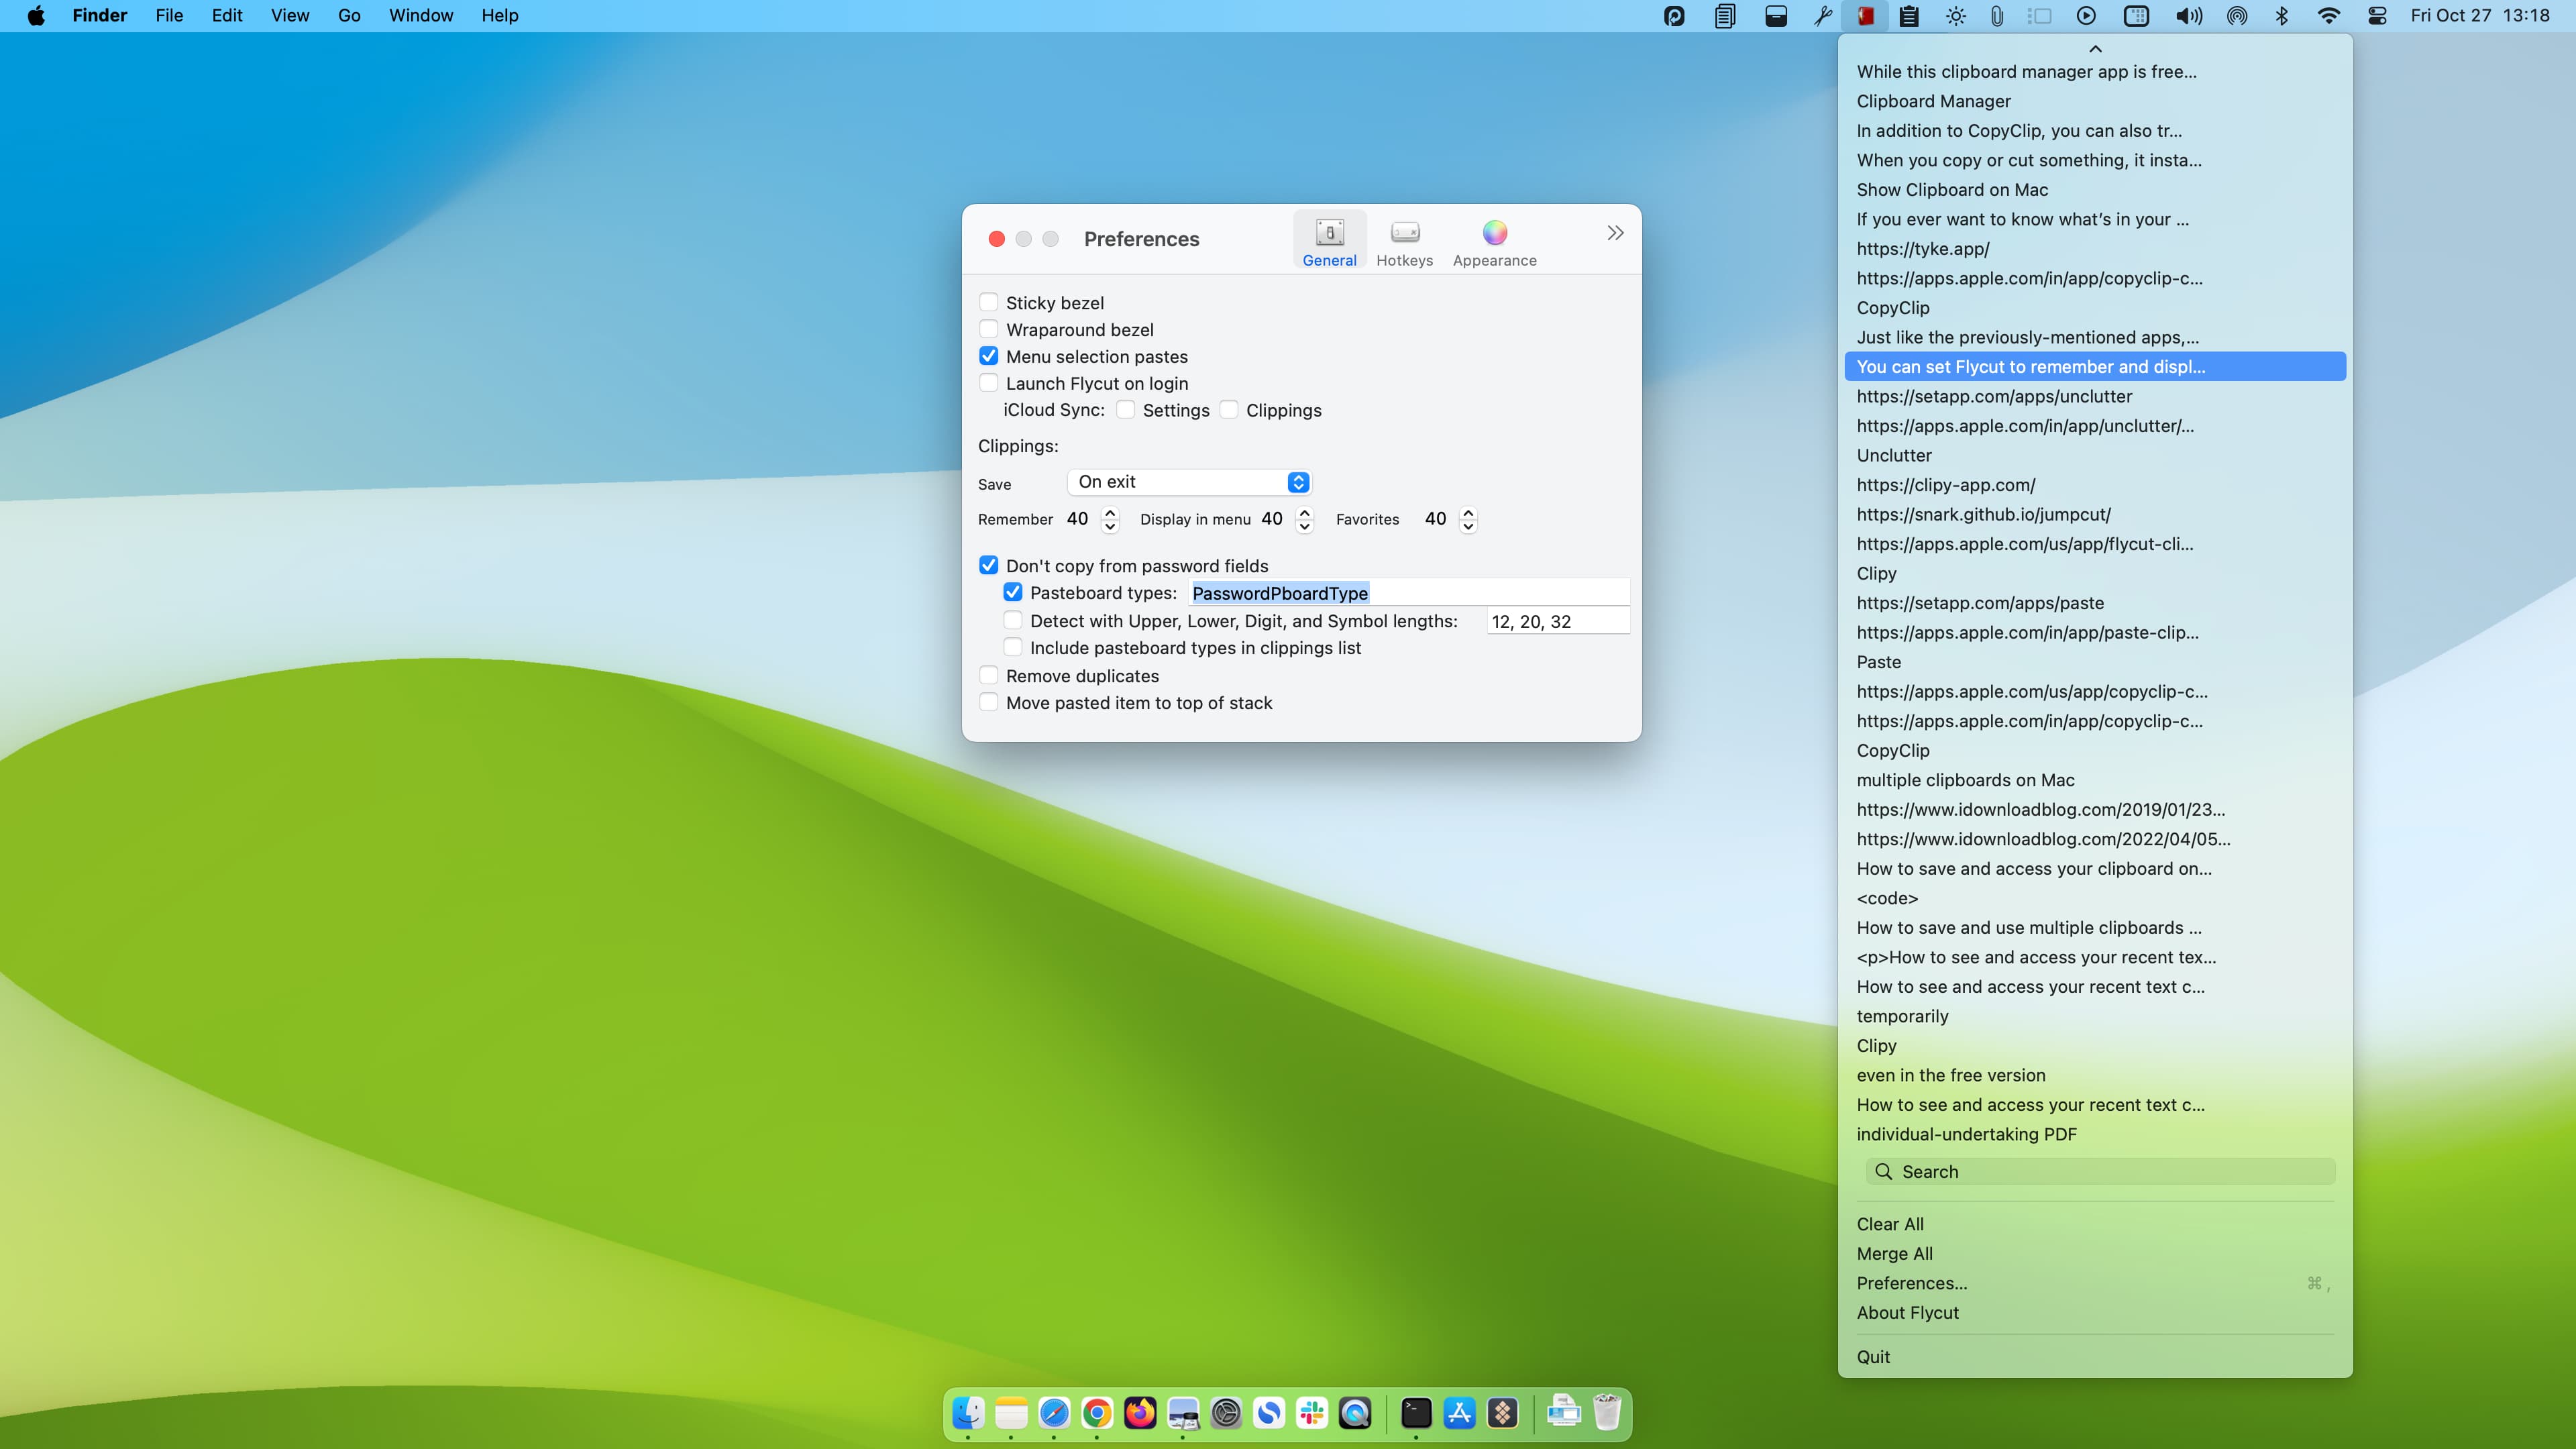Open the Go menu in the menu bar

click(x=348, y=15)
